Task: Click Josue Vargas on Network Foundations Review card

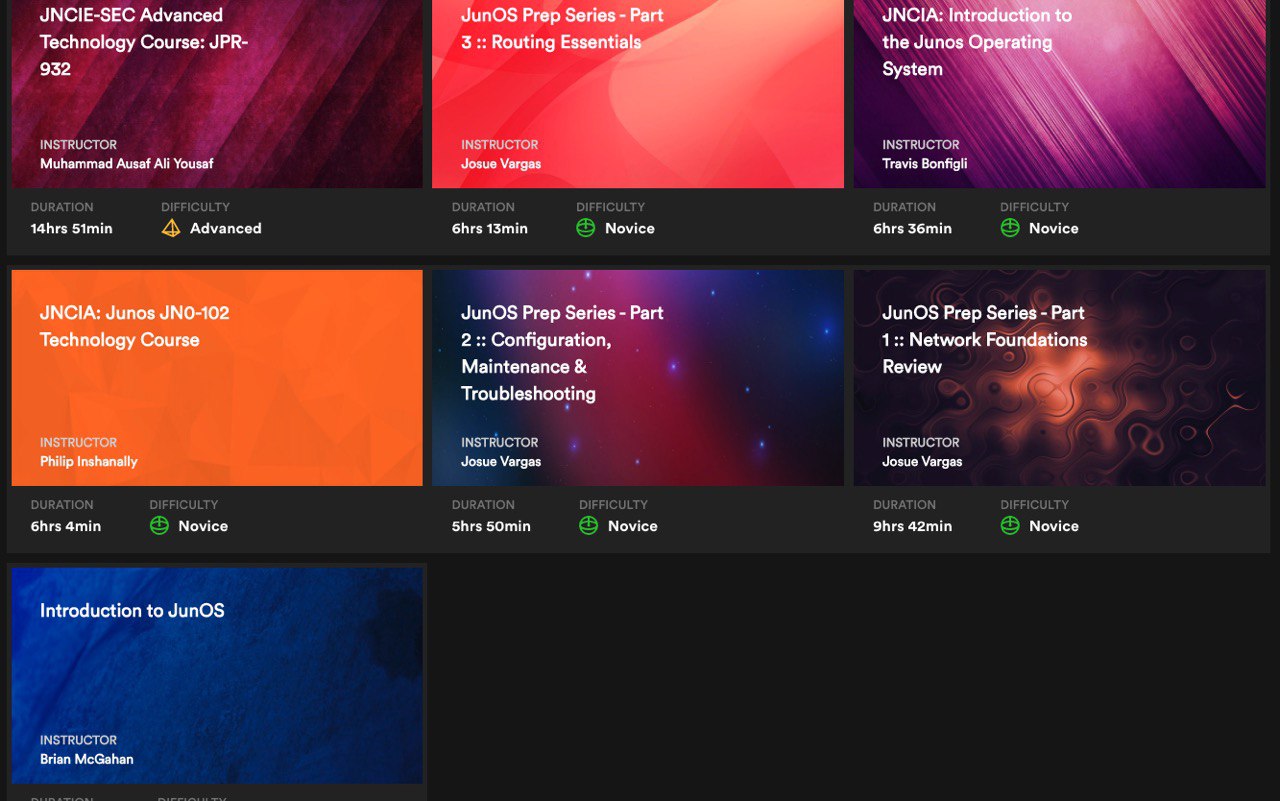Action: [x=922, y=462]
